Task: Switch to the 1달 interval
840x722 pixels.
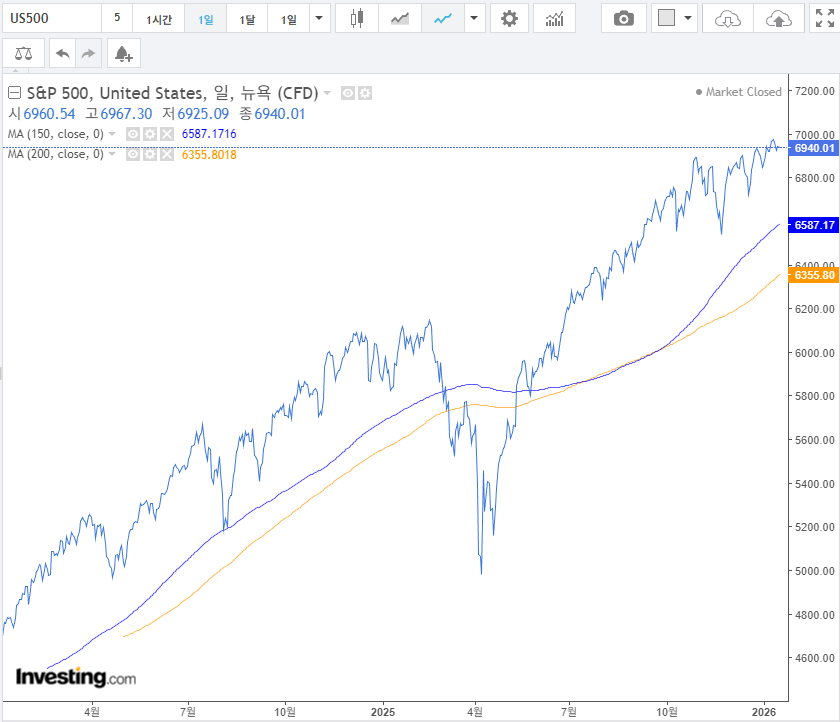Action: click(247, 18)
